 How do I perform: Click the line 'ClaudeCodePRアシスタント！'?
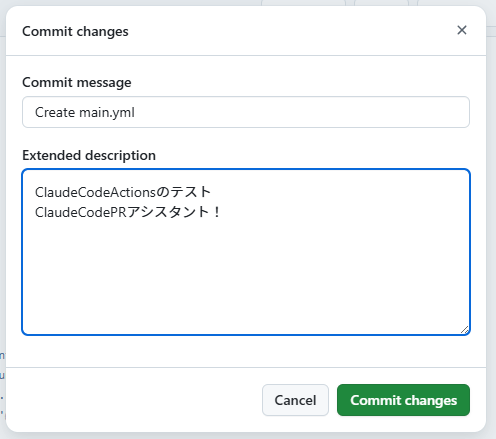click(x=128, y=212)
